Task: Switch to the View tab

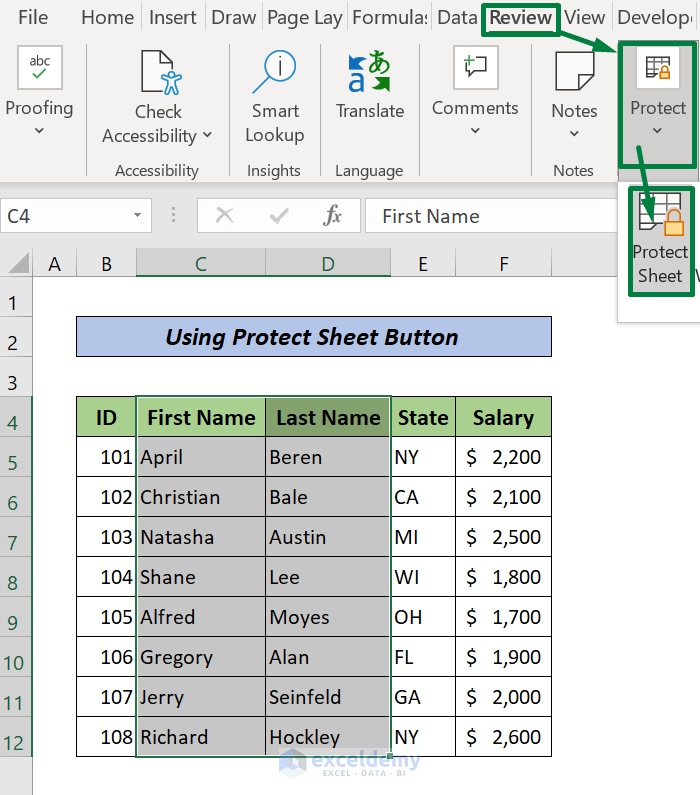Action: [584, 17]
